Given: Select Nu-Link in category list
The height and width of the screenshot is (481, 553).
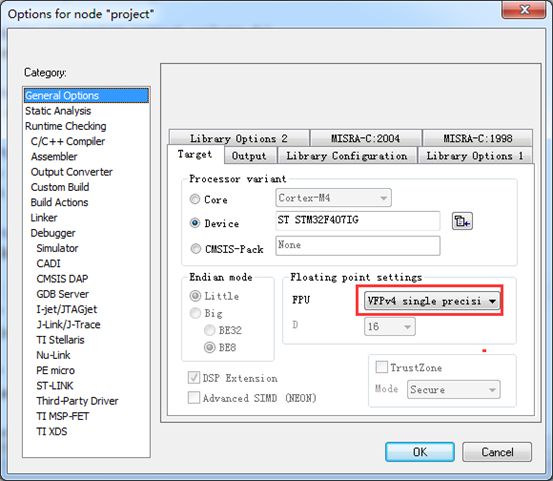Looking at the screenshot, I should (x=53, y=355).
